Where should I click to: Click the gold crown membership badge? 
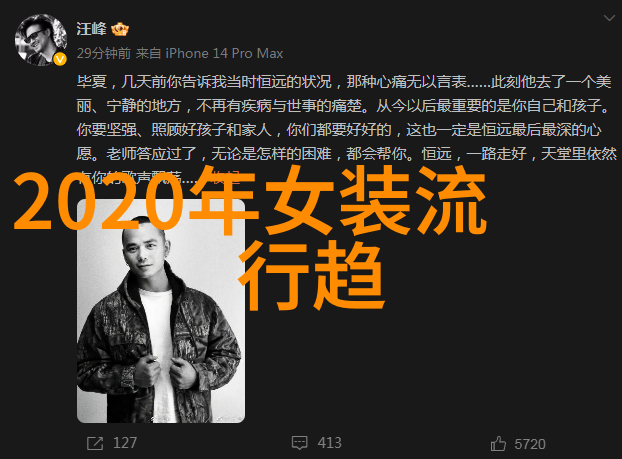[120, 29]
